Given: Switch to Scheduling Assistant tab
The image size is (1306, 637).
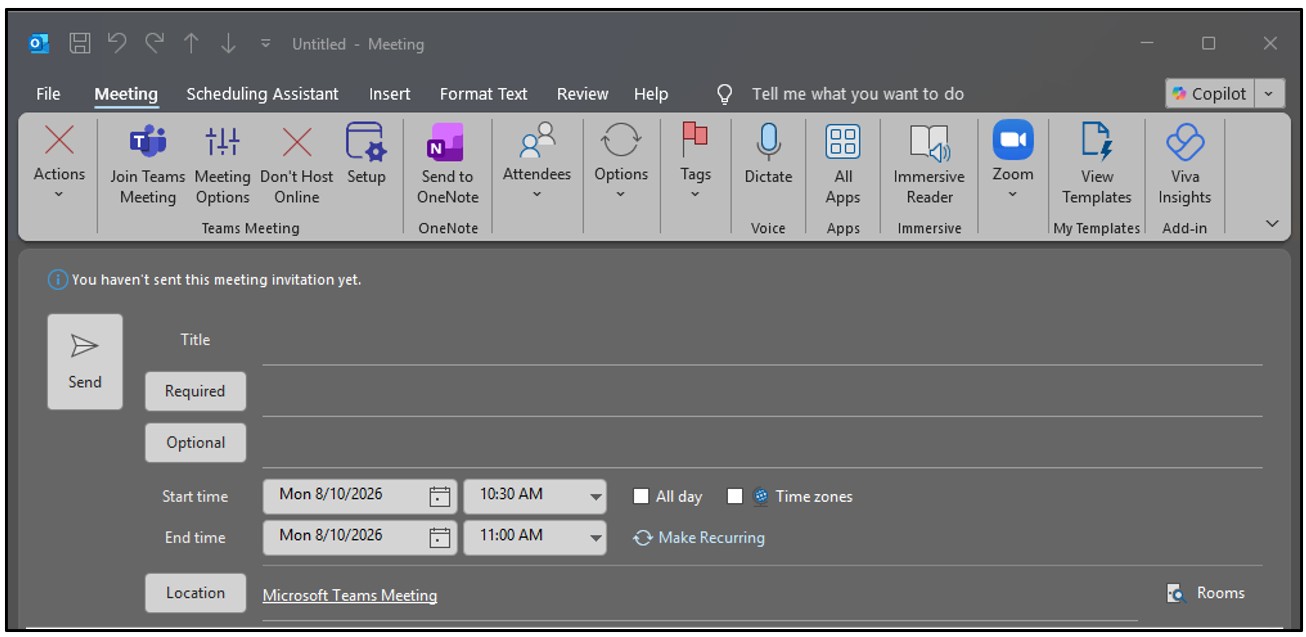Looking at the screenshot, I should [x=262, y=94].
